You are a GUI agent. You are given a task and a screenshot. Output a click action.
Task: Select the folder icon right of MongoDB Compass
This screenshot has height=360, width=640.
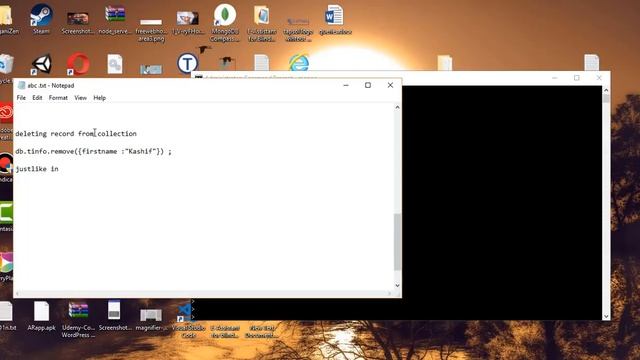262,23
